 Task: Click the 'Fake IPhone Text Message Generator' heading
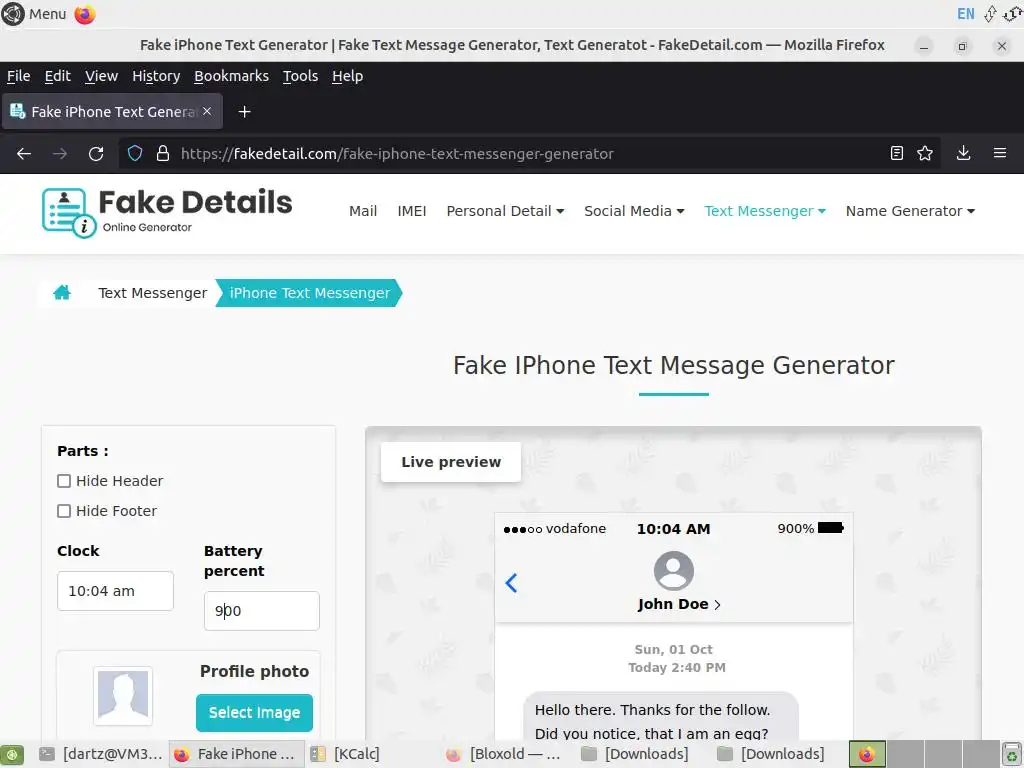click(673, 366)
